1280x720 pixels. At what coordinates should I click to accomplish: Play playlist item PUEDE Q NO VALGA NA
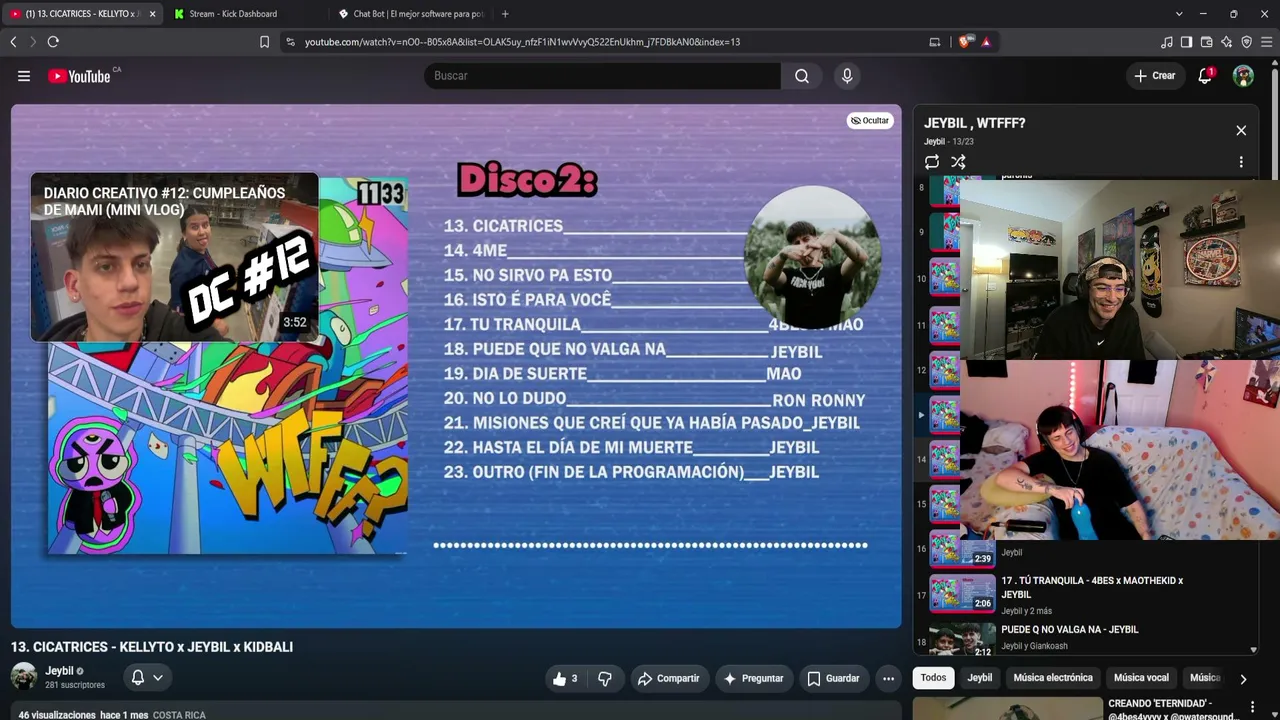[x=1085, y=637]
